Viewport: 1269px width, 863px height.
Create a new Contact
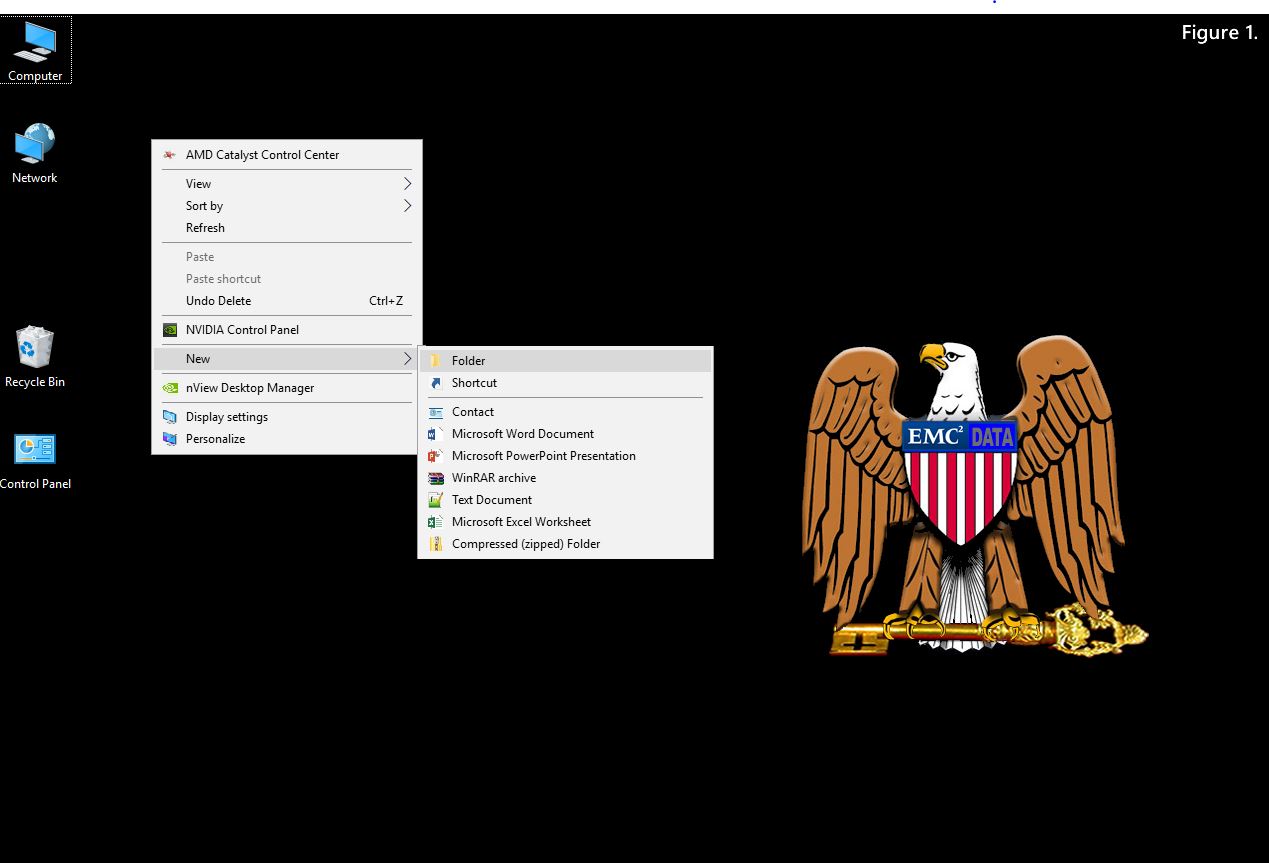(565, 412)
